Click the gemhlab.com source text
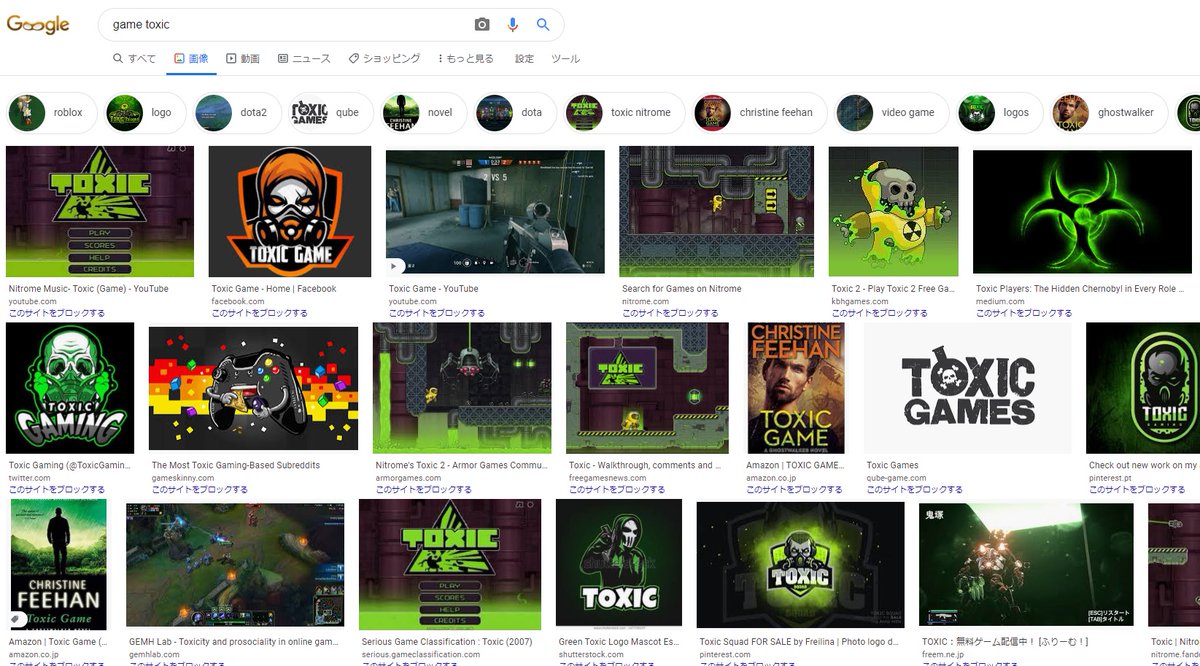Screen dimensions: 1200x666 (x=154, y=654)
